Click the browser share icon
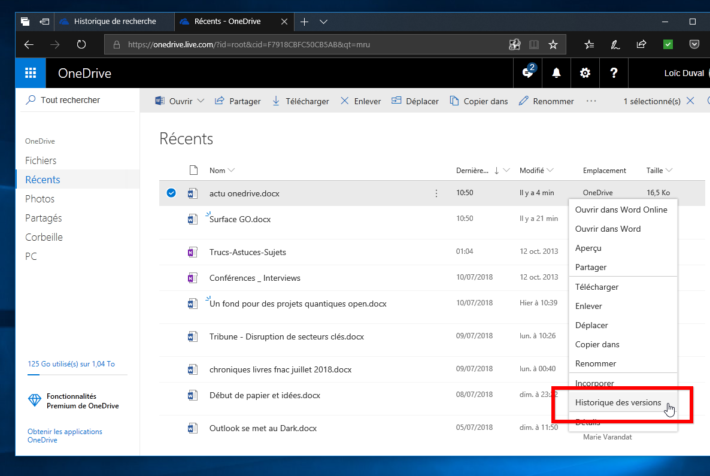The image size is (710, 476). click(x=641, y=44)
